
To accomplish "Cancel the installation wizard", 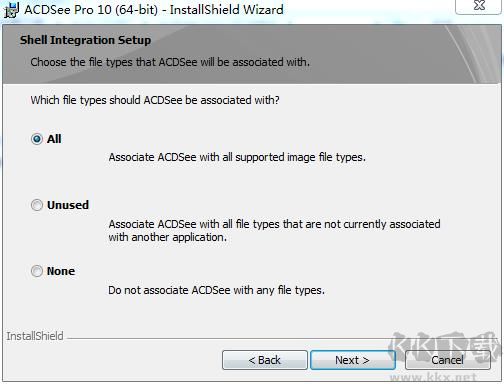I will (448, 360).
